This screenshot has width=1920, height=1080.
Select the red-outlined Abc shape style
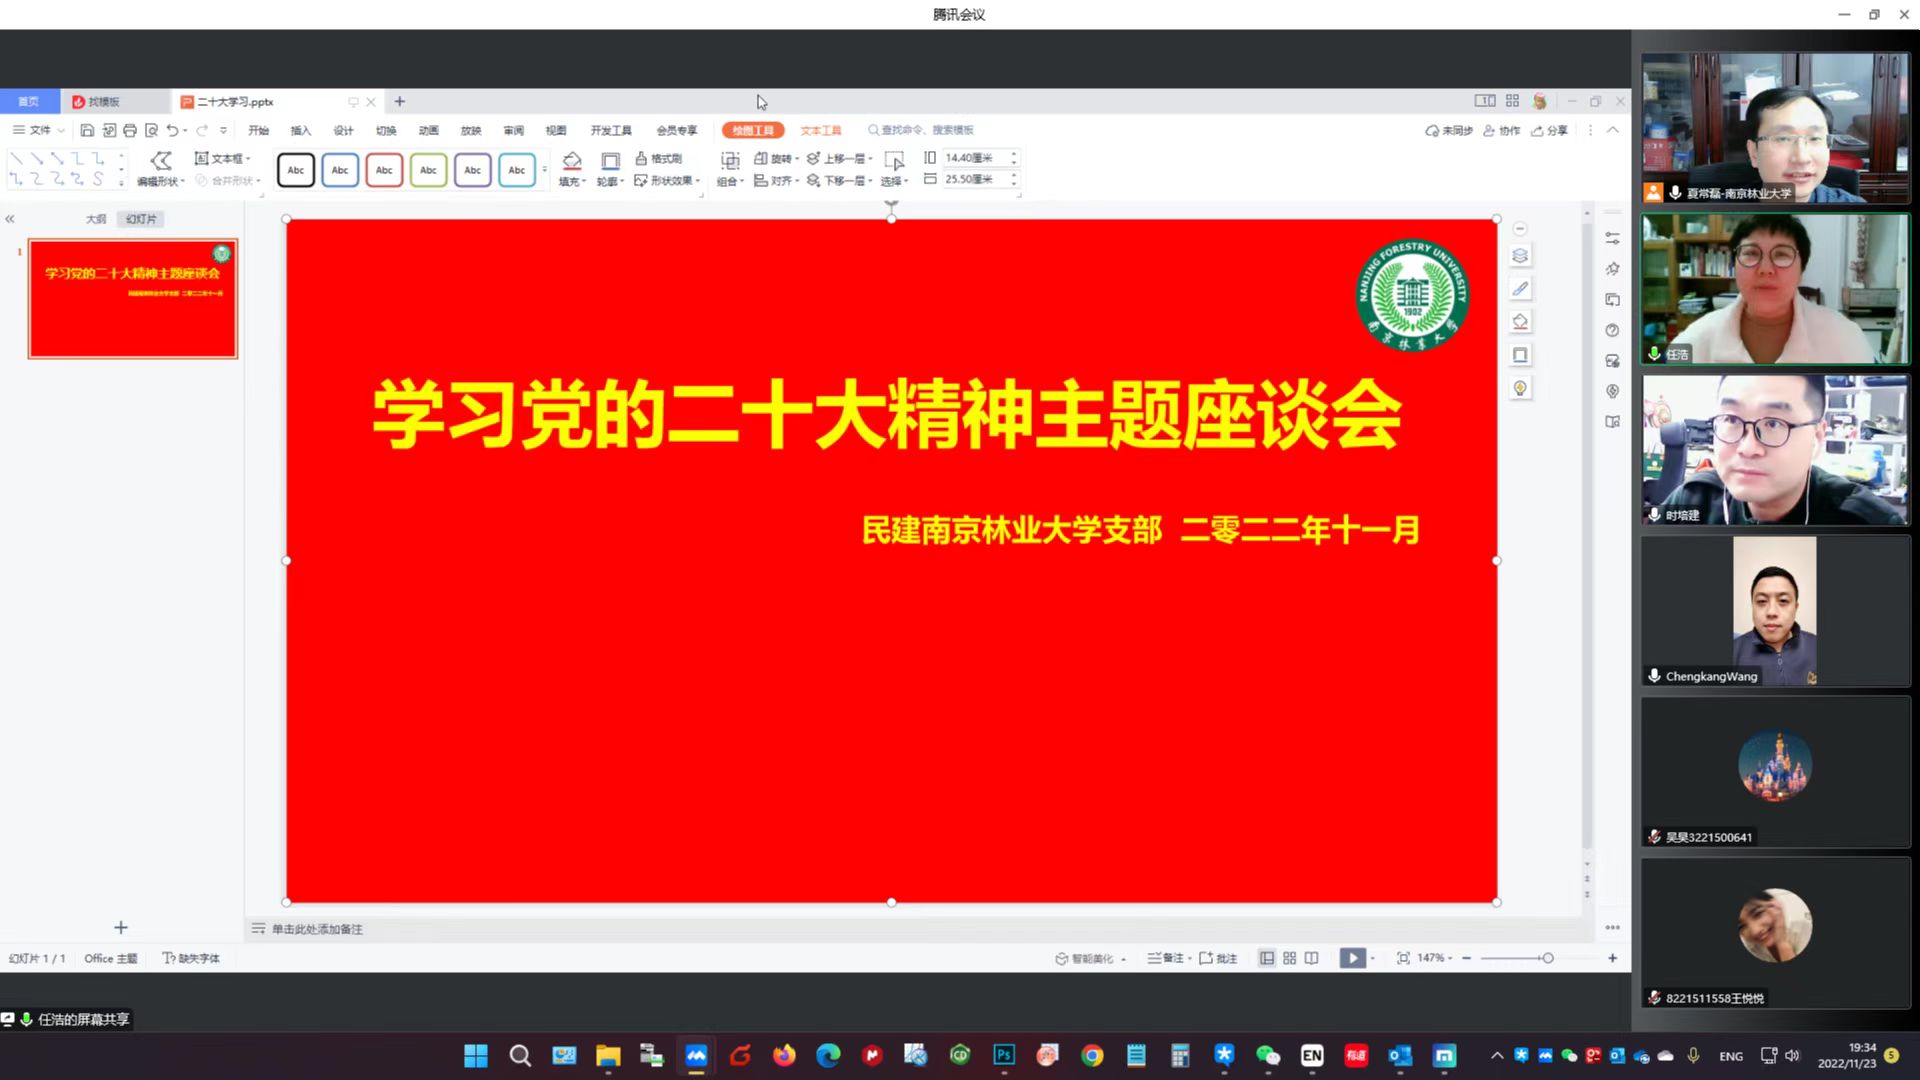pos(384,170)
